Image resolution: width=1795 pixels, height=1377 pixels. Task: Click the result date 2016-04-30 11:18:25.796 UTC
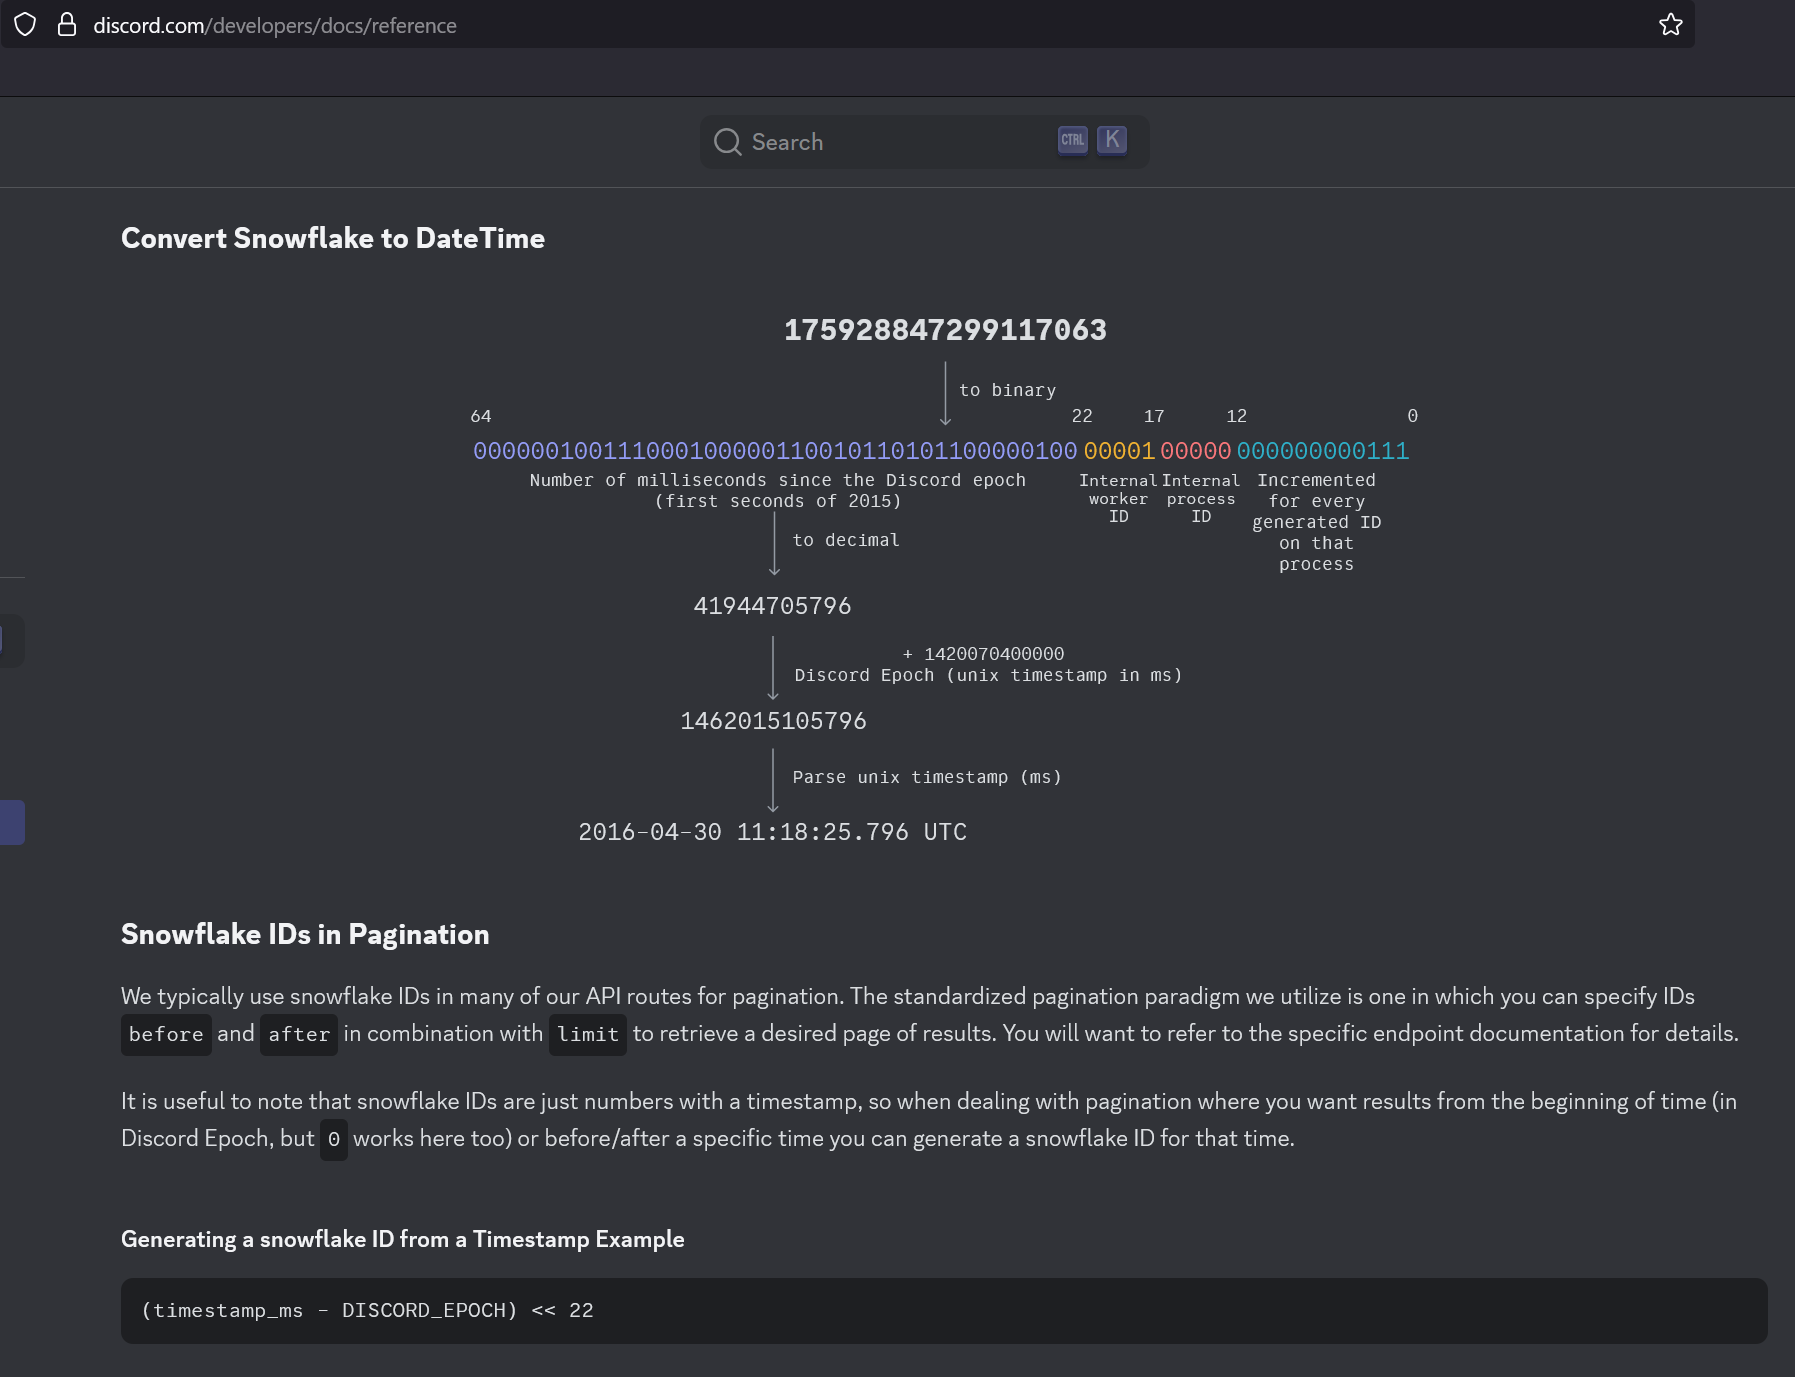772,832
